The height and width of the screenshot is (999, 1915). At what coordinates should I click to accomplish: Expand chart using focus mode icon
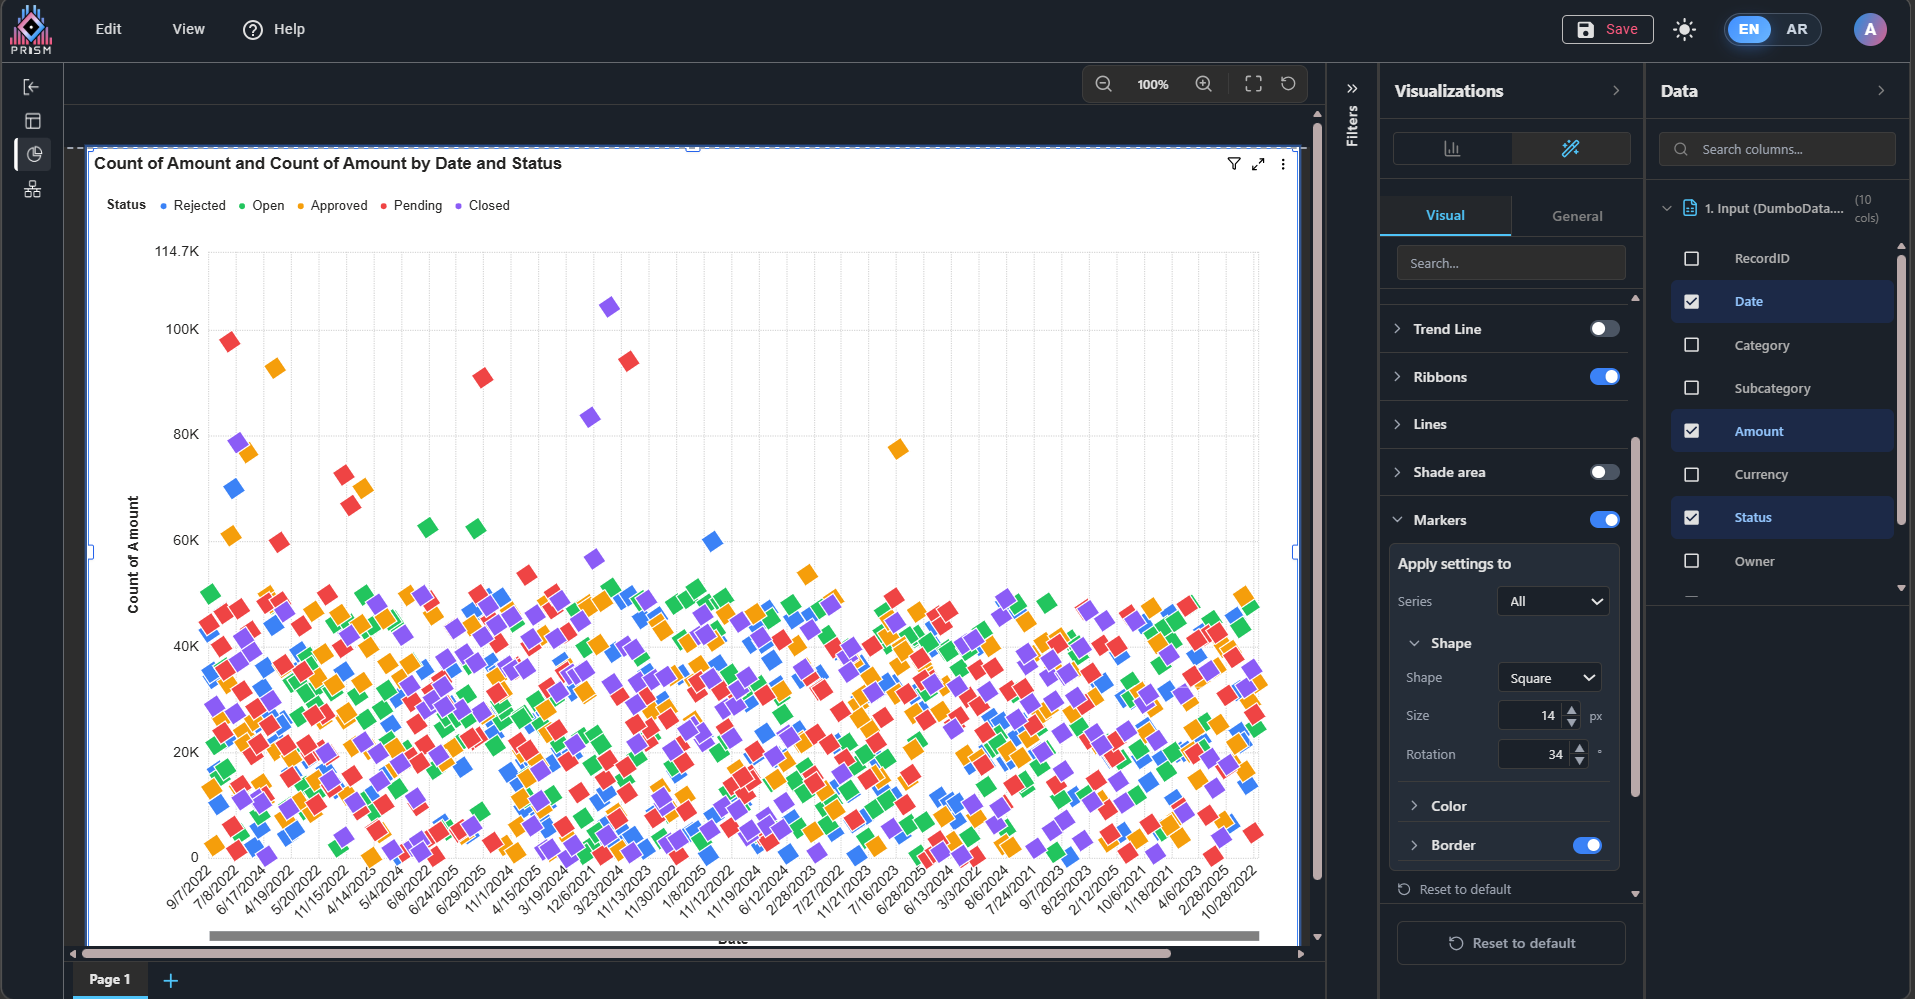pyautogui.click(x=1258, y=164)
